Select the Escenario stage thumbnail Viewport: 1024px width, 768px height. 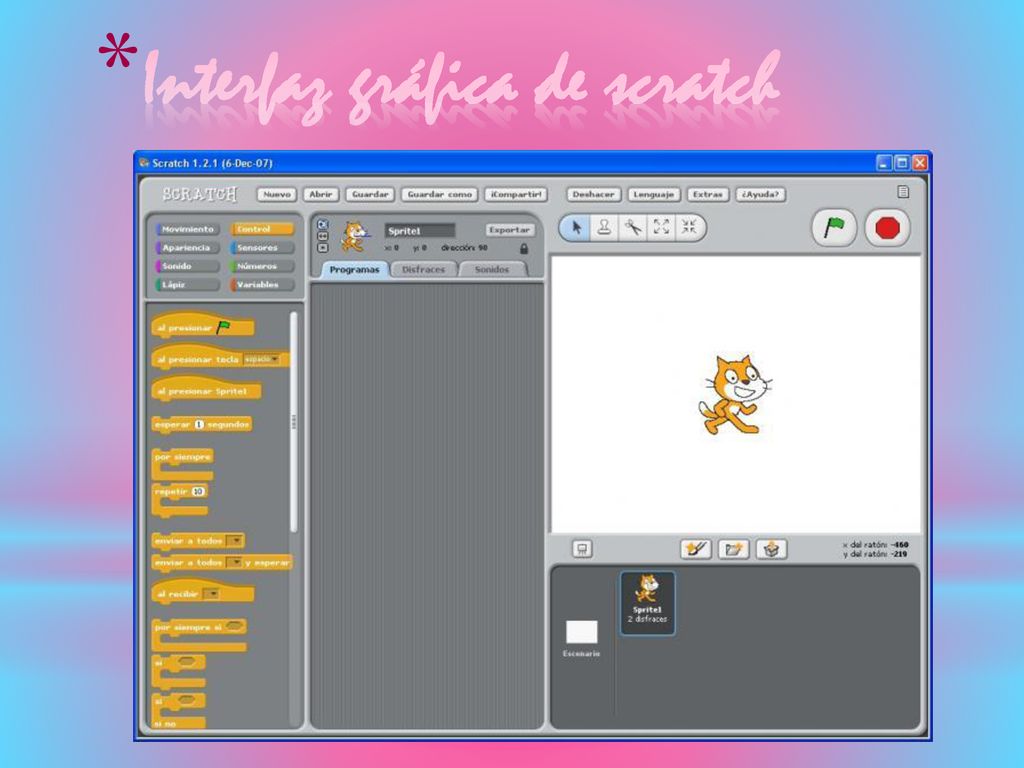(x=581, y=638)
